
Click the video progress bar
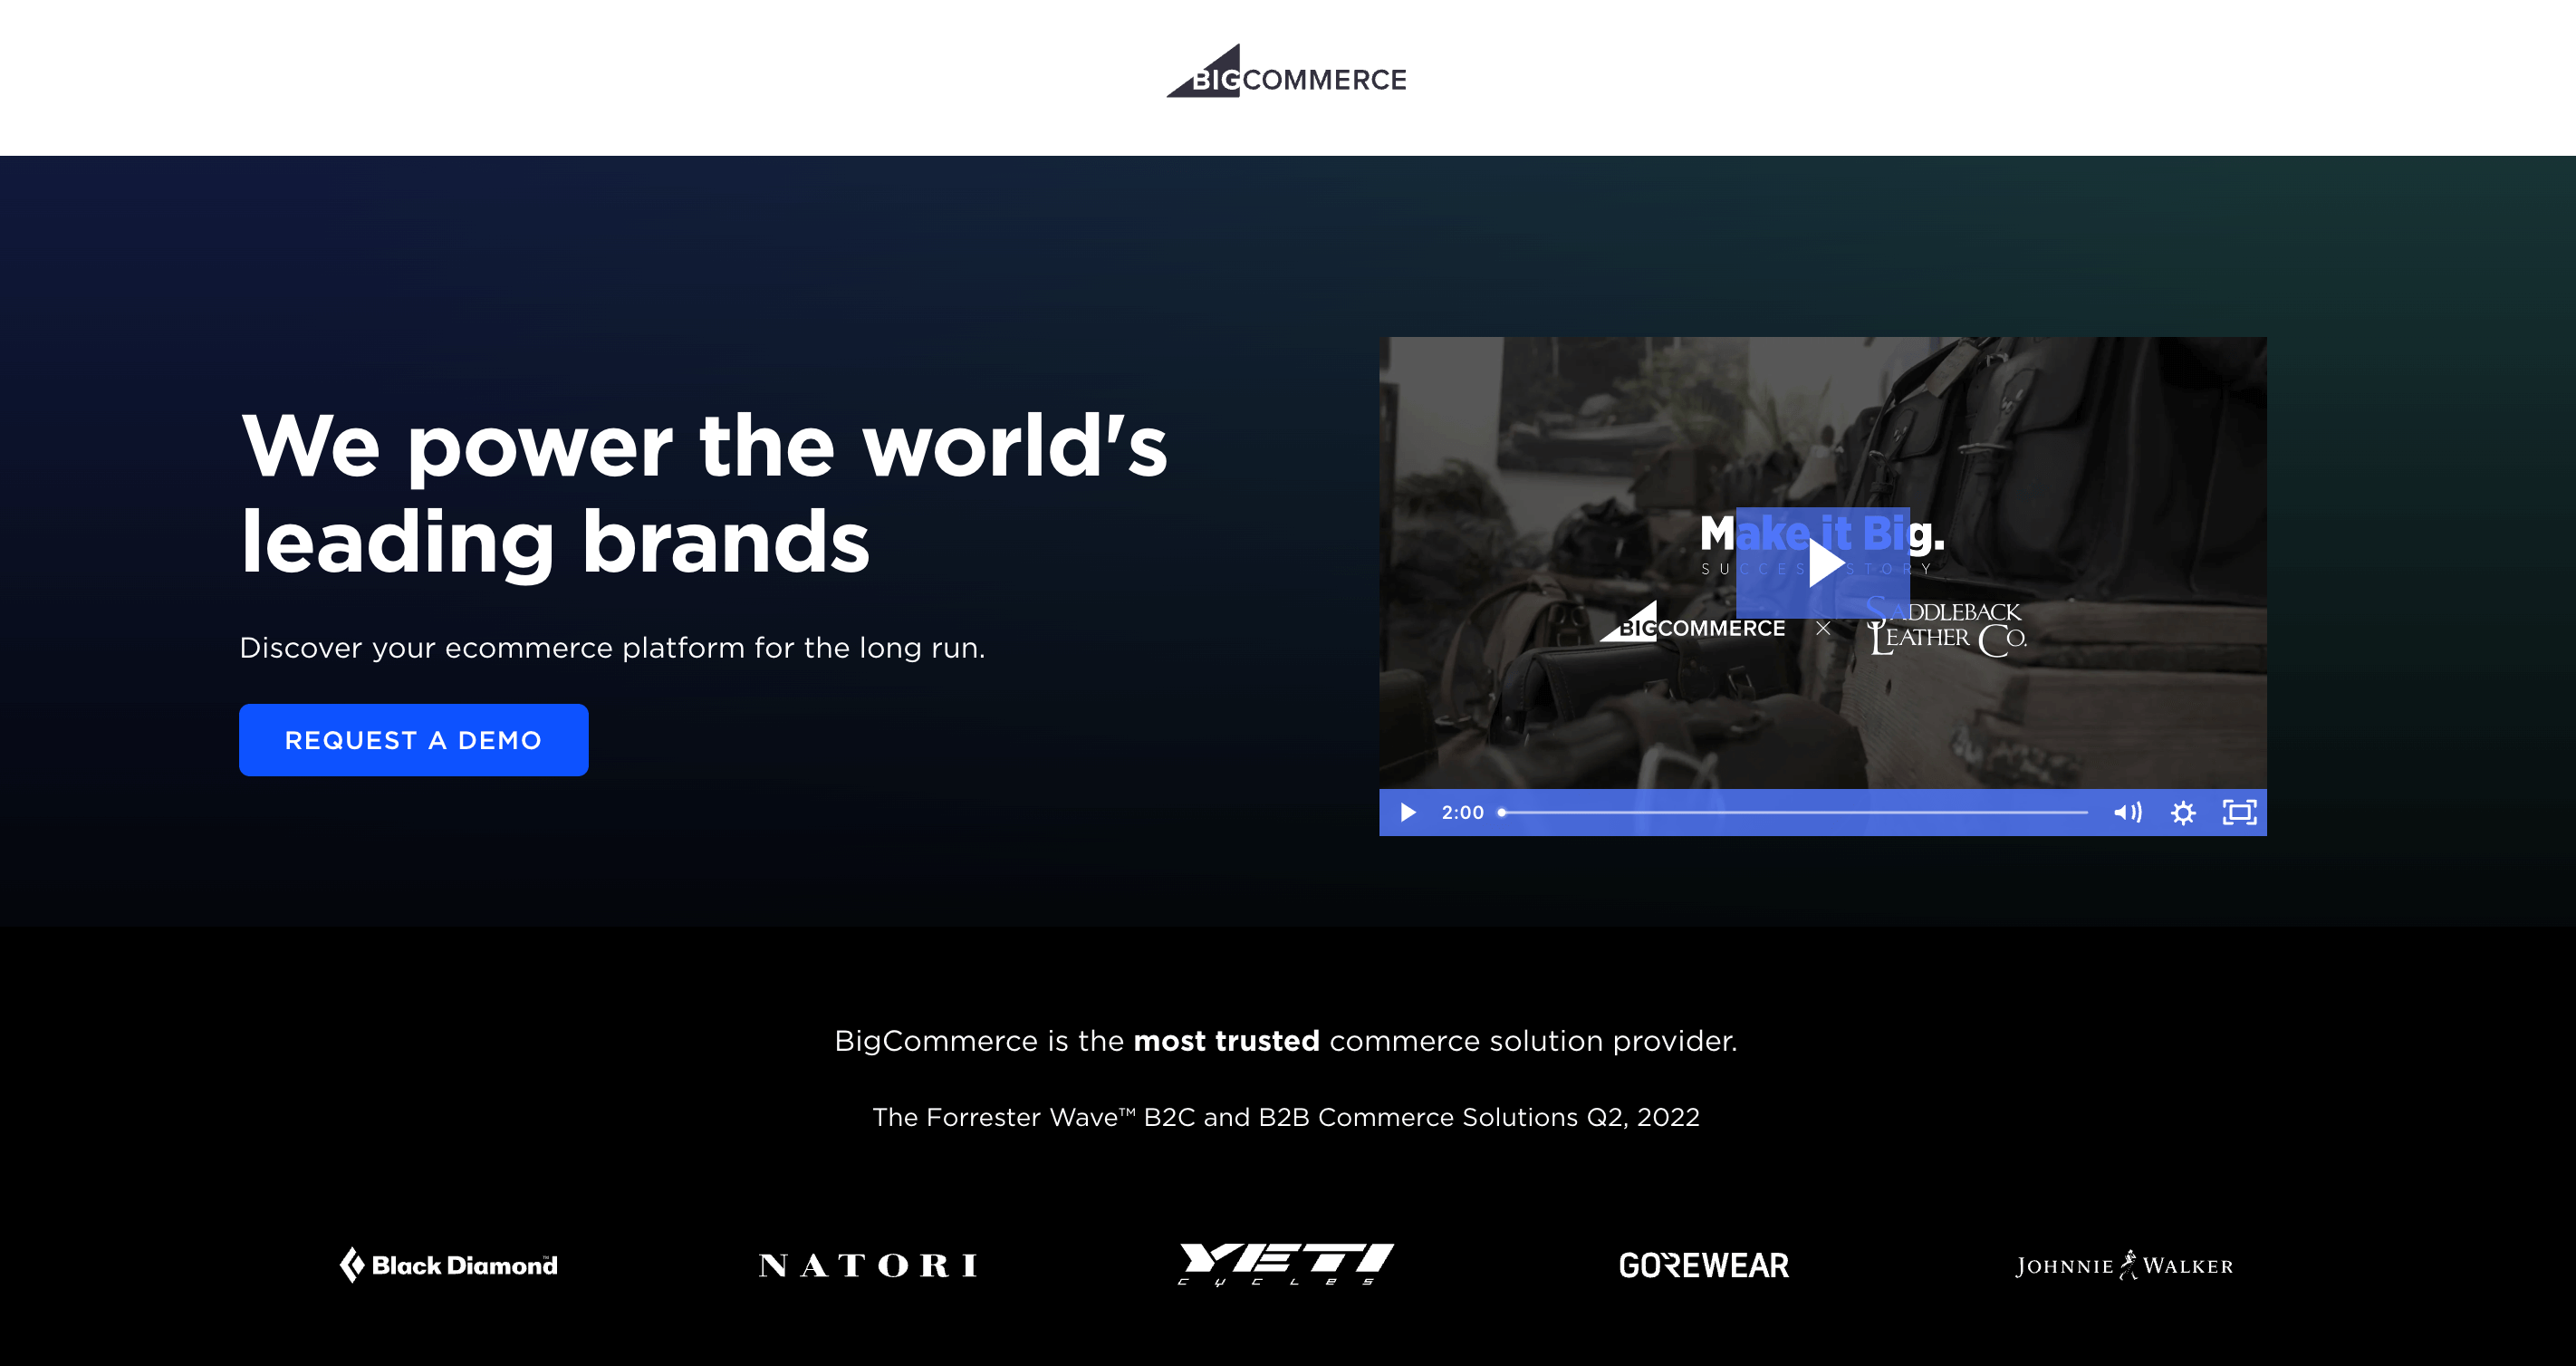pos(1794,813)
